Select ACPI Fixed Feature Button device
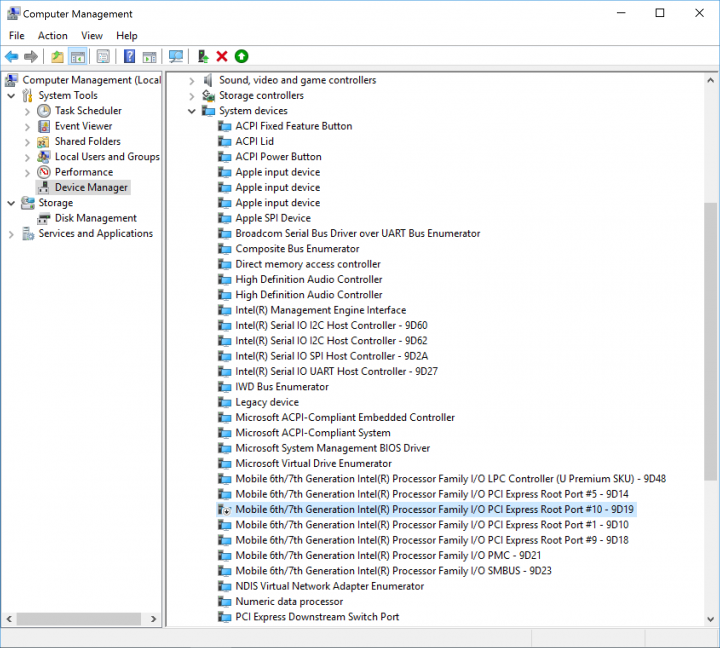This screenshot has height=648, width=720. (x=294, y=126)
